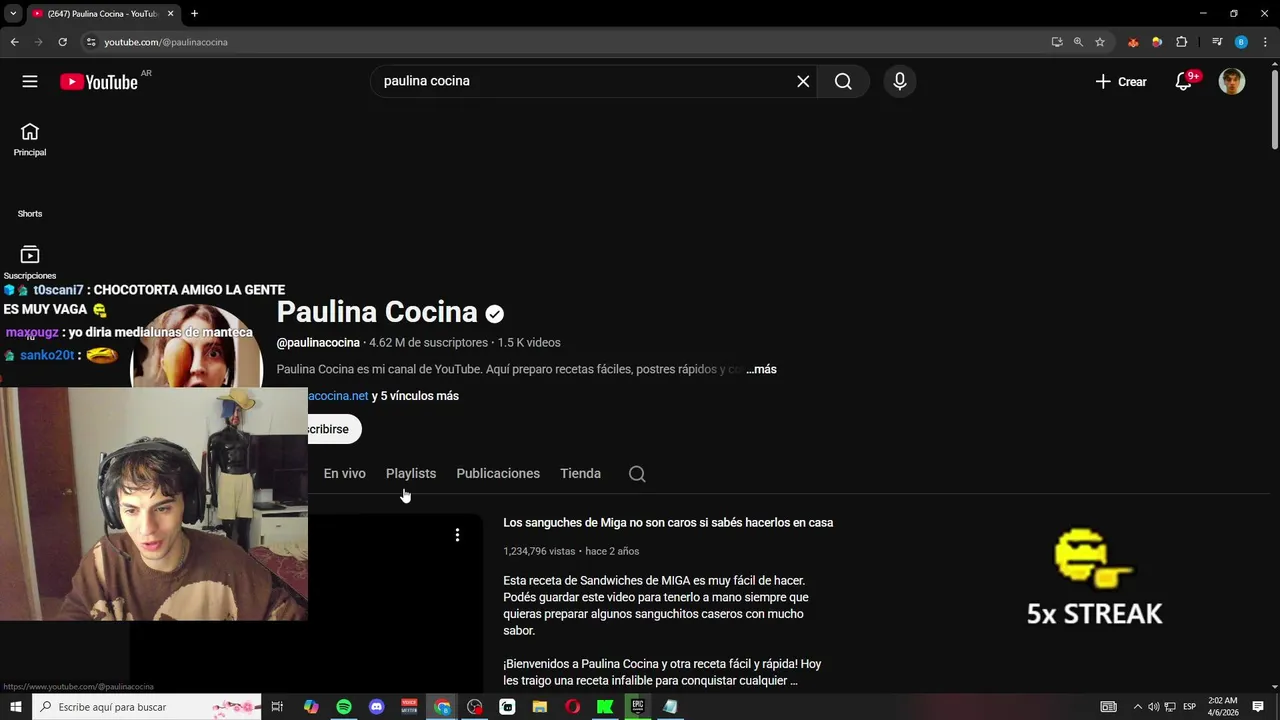Open Suscripciones in the sidebar
This screenshot has height=720, width=1280.
click(x=30, y=263)
